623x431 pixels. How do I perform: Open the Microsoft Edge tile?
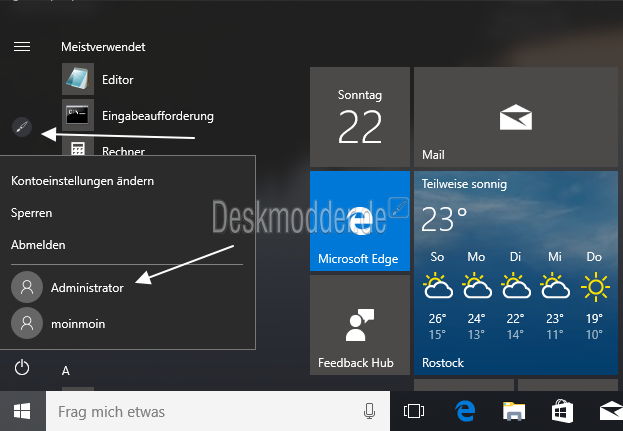pos(360,221)
